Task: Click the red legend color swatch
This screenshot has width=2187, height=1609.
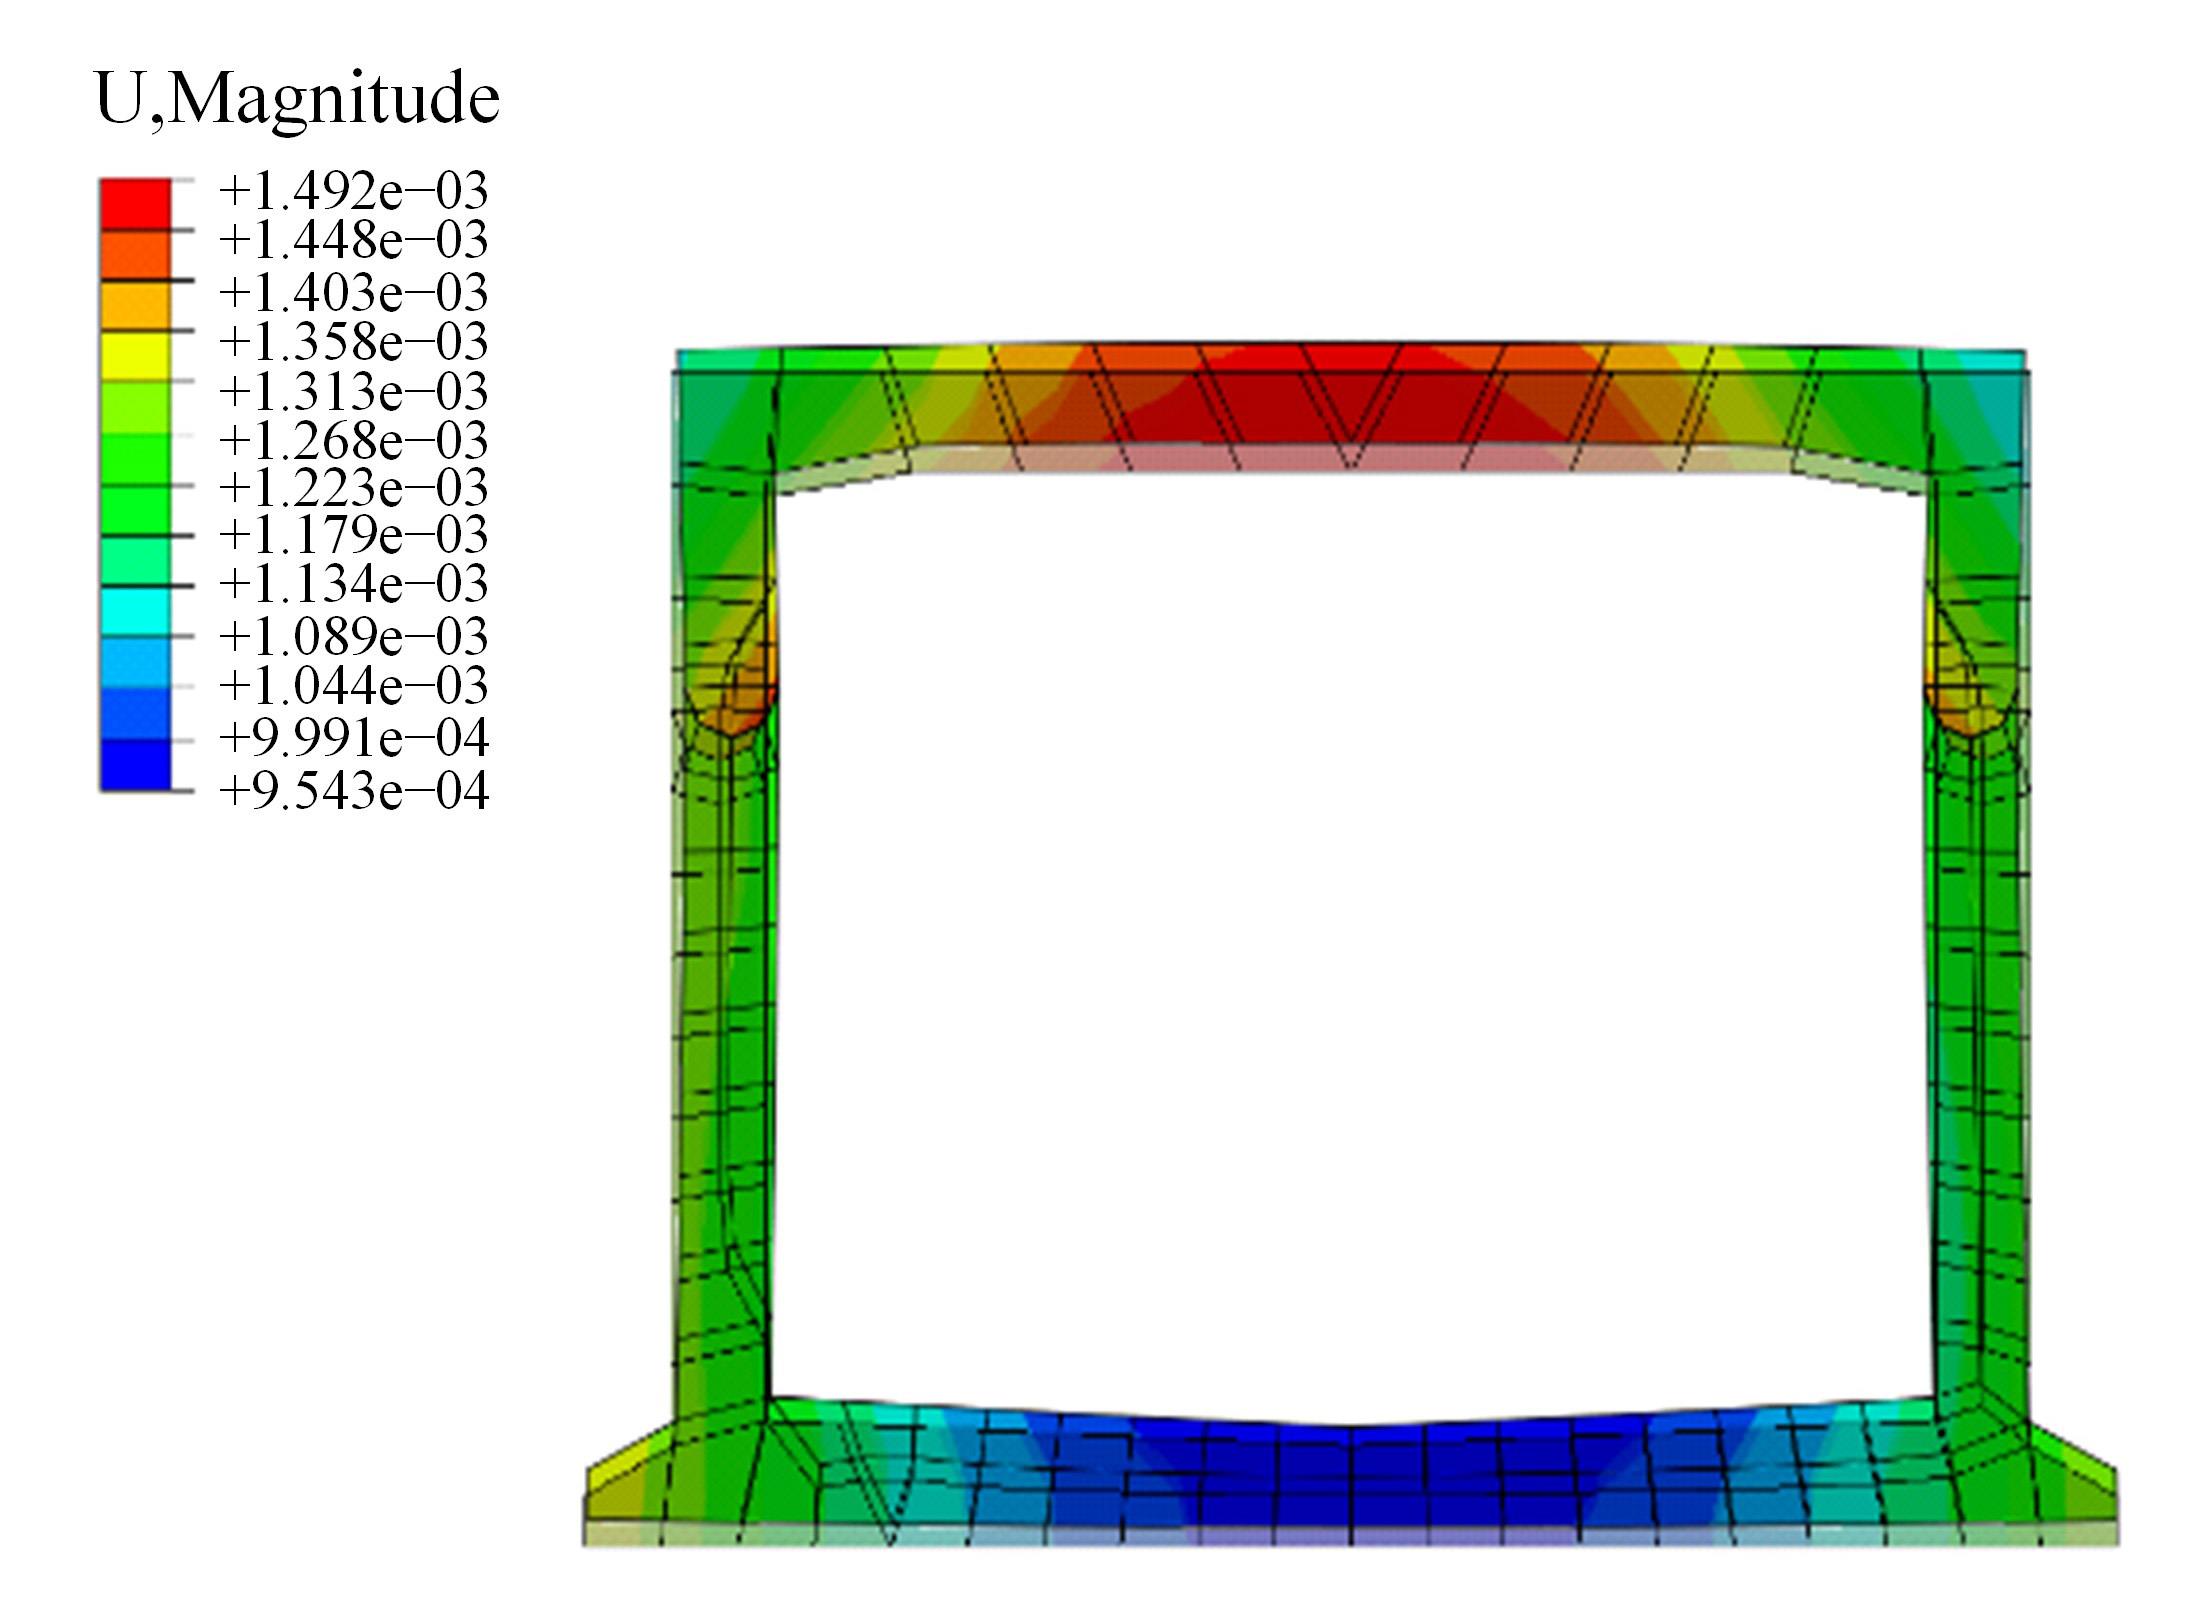Action: [134, 204]
